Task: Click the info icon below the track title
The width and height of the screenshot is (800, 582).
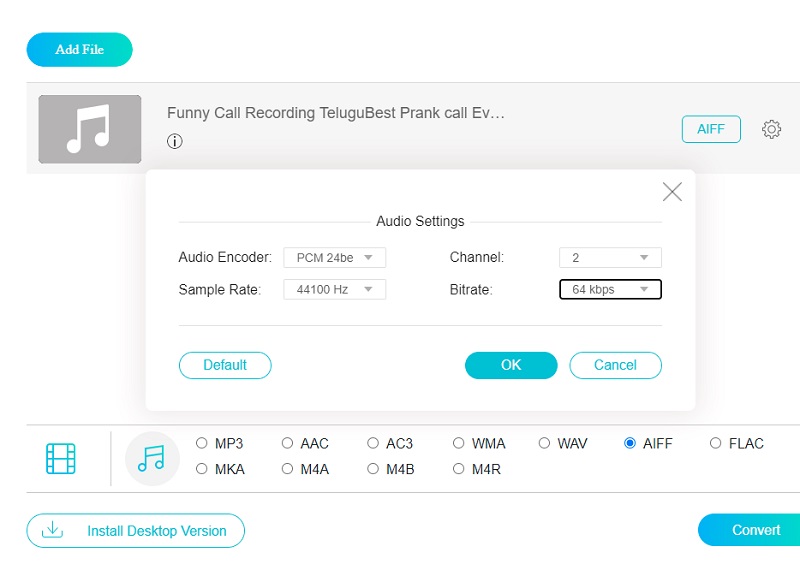Action: (175, 141)
